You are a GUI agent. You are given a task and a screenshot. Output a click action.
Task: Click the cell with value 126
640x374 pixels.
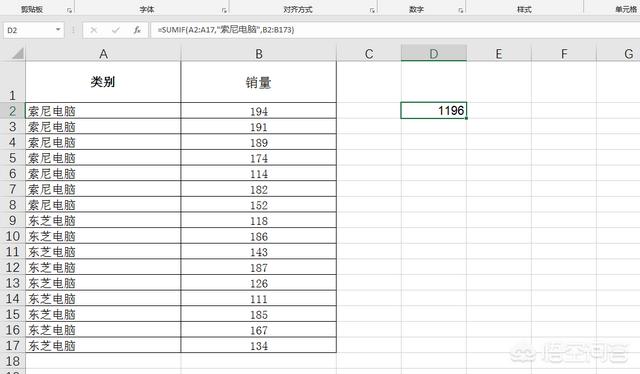pos(259,283)
